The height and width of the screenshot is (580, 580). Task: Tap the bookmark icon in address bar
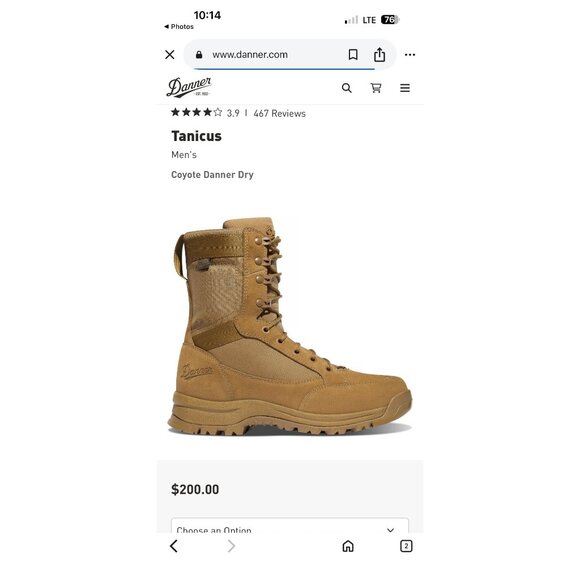353,55
